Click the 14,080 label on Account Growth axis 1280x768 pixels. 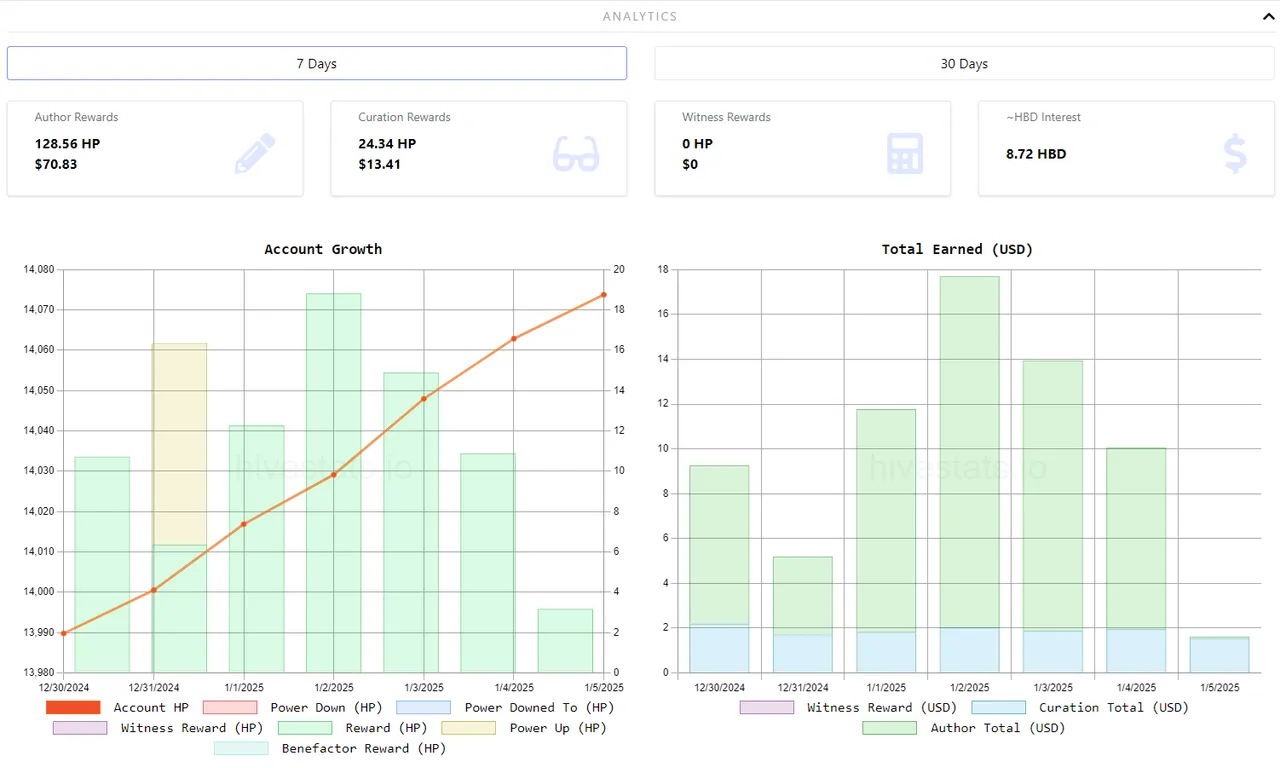click(38, 270)
